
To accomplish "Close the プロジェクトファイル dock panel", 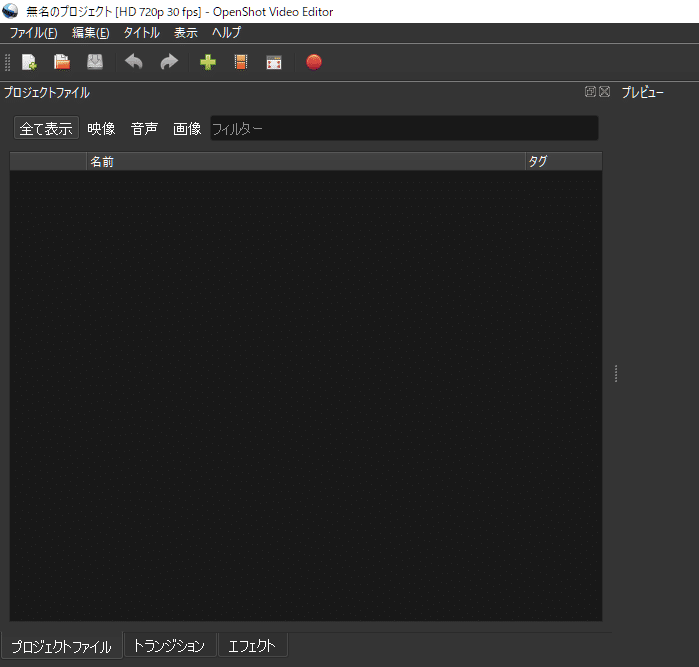I will pyautogui.click(x=604, y=91).
